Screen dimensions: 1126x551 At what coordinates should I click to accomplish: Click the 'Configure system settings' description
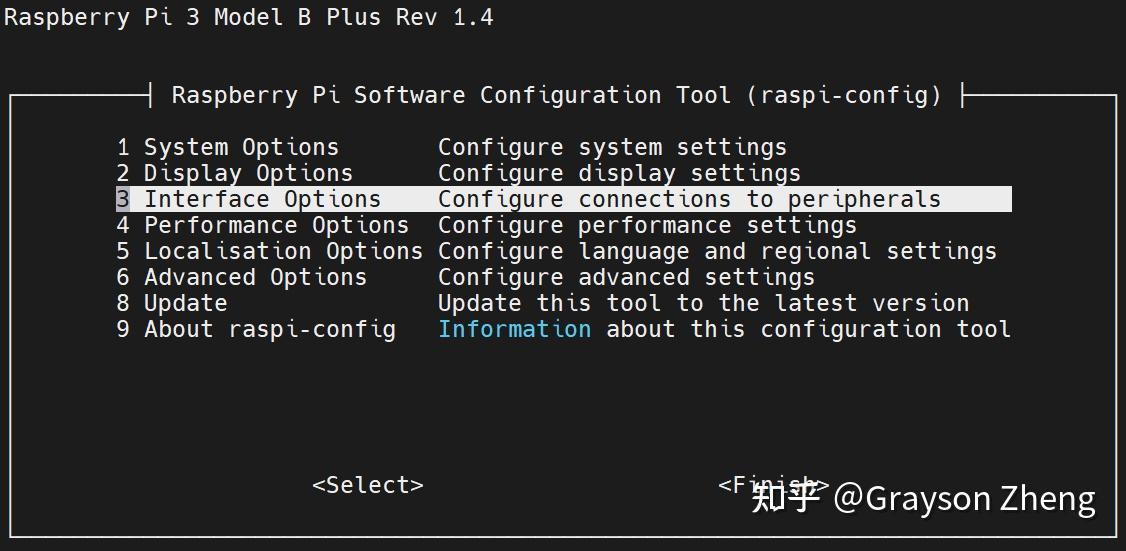click(612, 147)
